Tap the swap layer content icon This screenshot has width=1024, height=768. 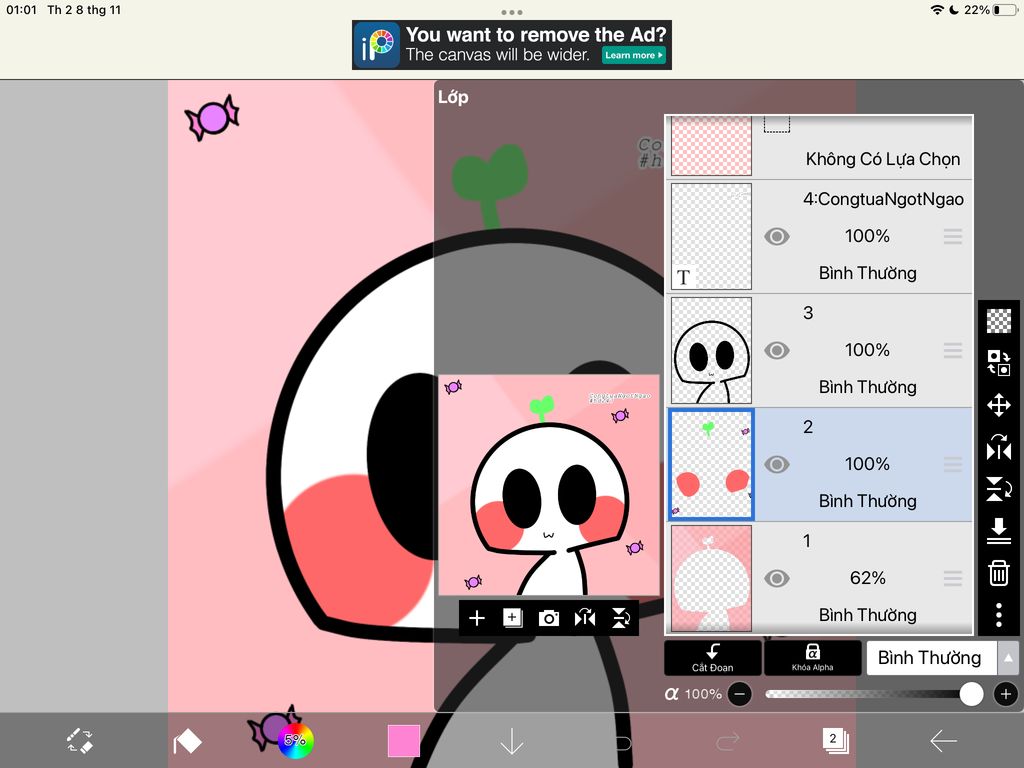point(999,362)
